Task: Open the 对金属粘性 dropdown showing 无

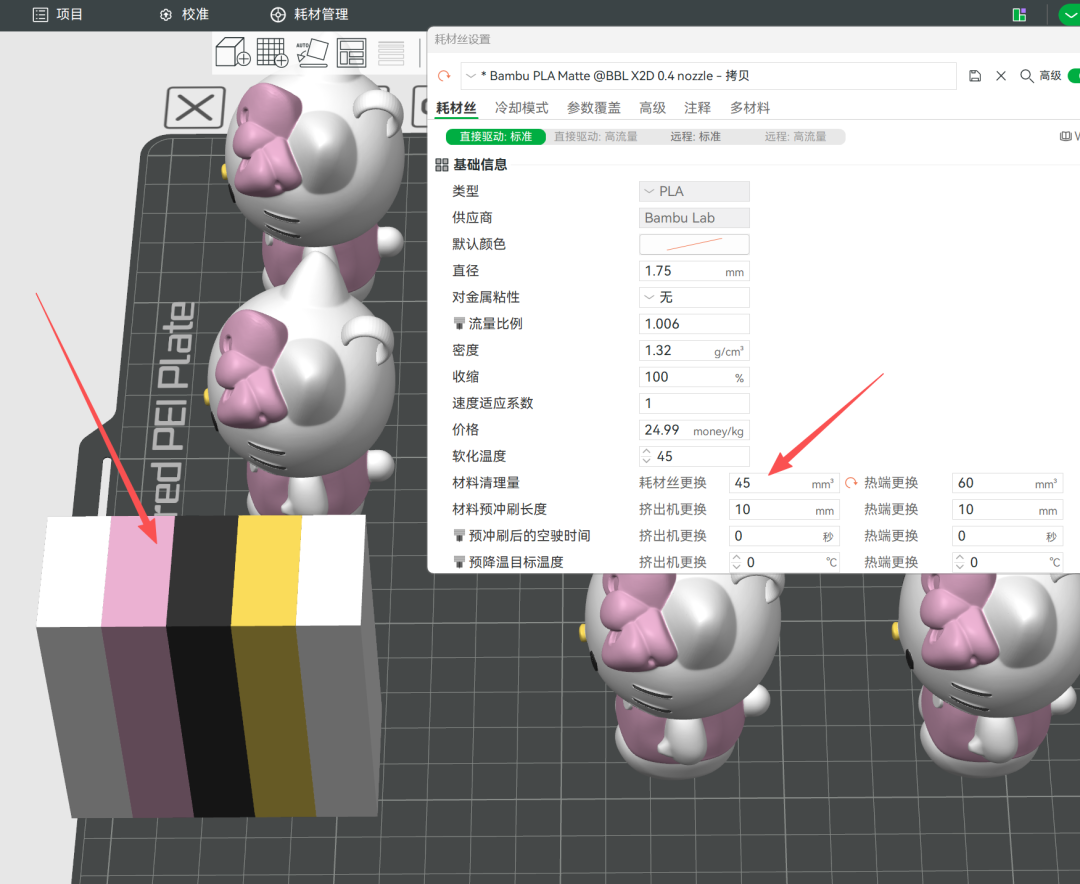Action: tap(694, 297)
